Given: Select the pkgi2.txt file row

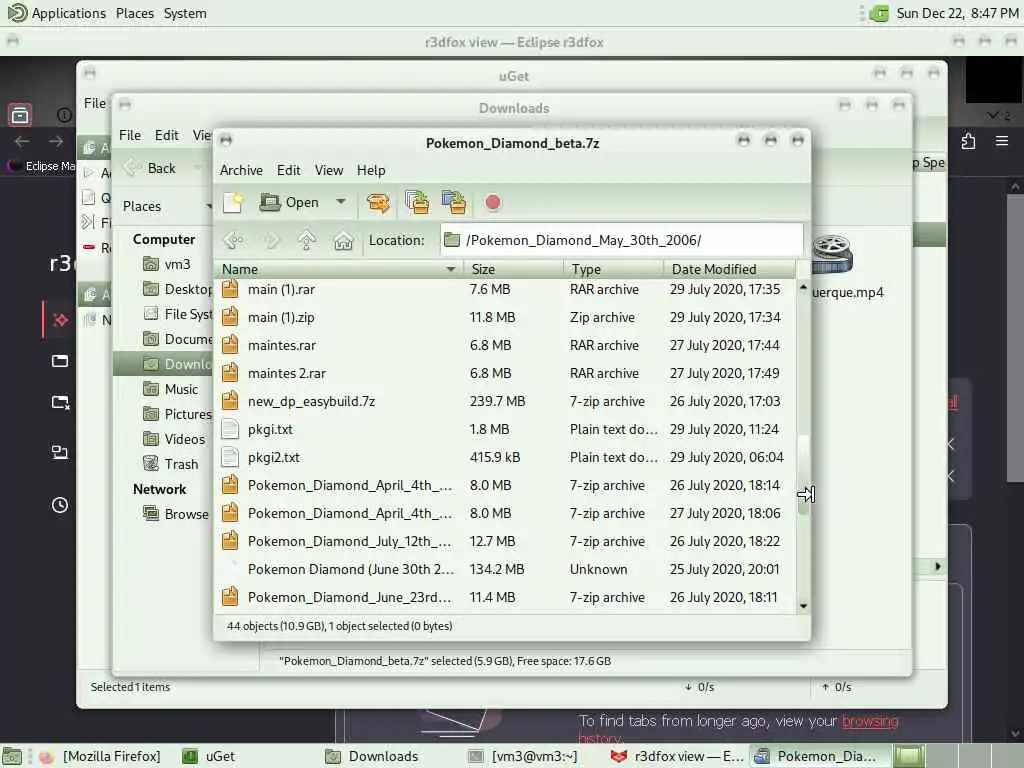Looking at the screenshot, I should 506,458.
